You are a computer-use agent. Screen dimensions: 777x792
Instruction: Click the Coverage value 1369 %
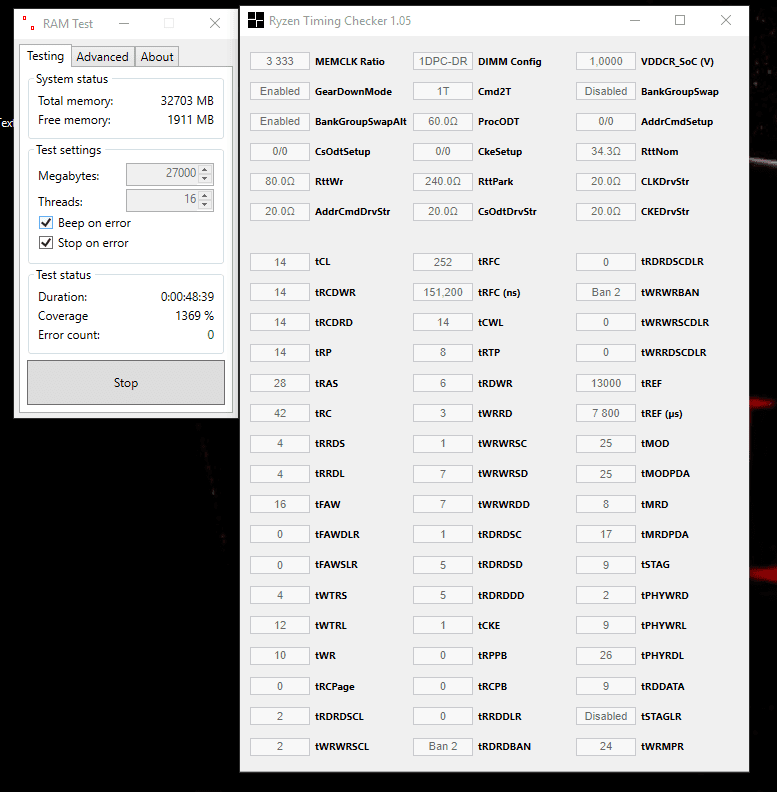click(x=195, y=316)
